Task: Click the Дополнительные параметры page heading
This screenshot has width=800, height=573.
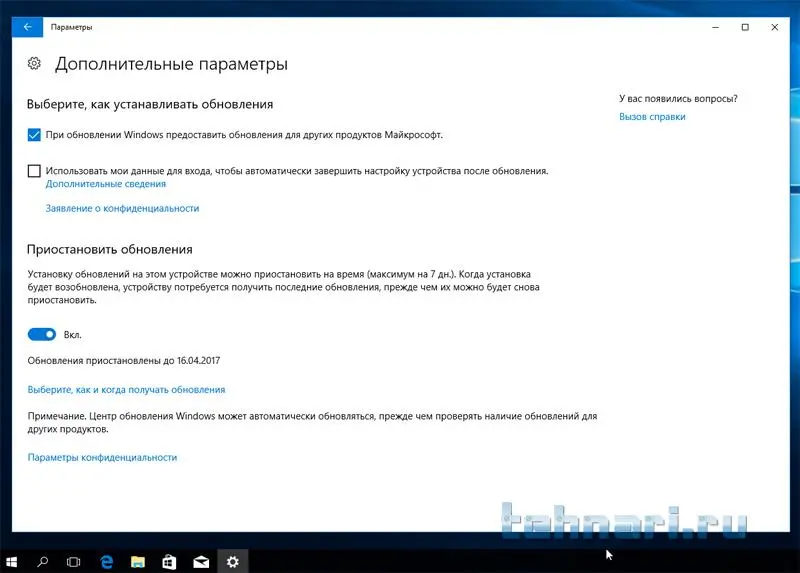Action: [171, 64]
